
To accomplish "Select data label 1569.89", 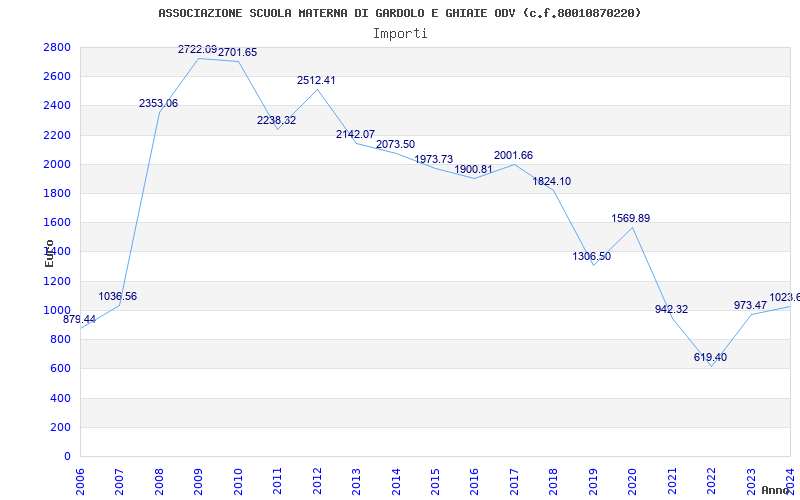I will click(x=631, y=218).
